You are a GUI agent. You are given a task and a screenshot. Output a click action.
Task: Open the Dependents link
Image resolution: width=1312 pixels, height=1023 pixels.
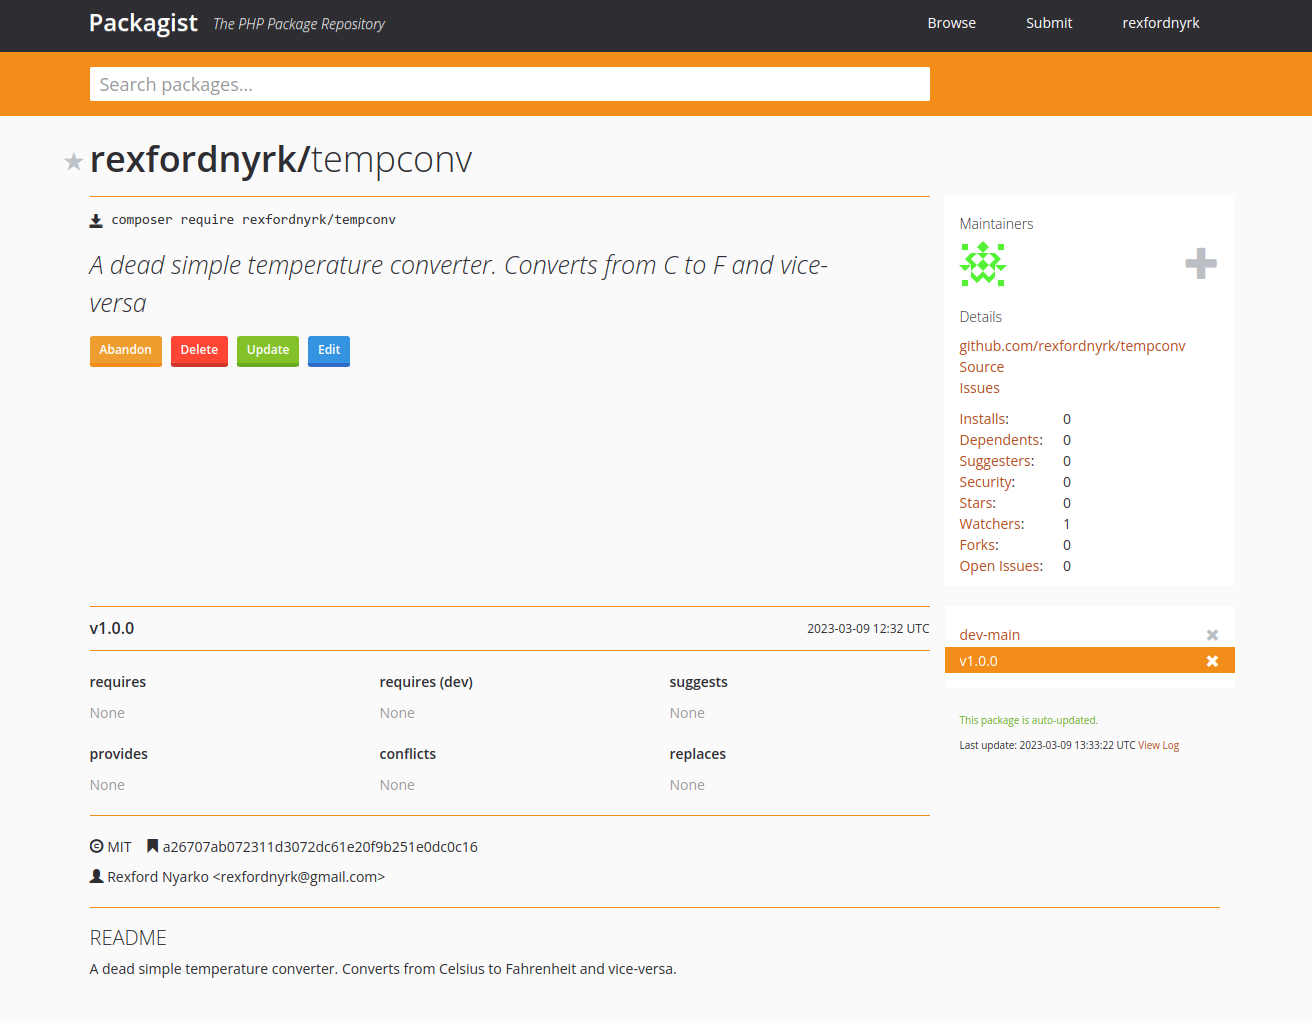pyautogui.click(x=1001, y=440)
